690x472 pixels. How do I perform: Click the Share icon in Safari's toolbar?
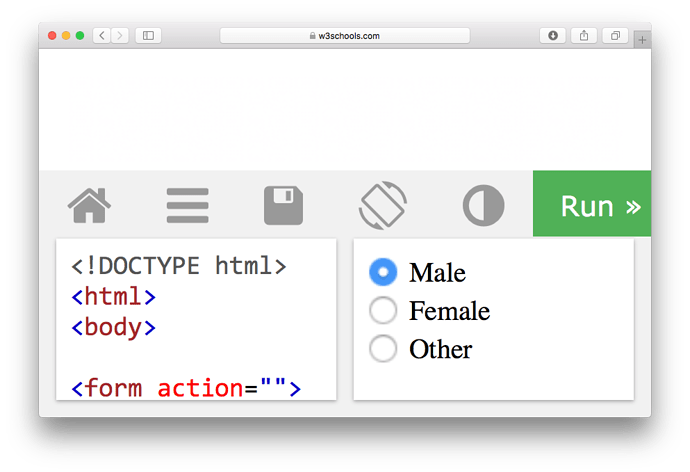[584, 36]
